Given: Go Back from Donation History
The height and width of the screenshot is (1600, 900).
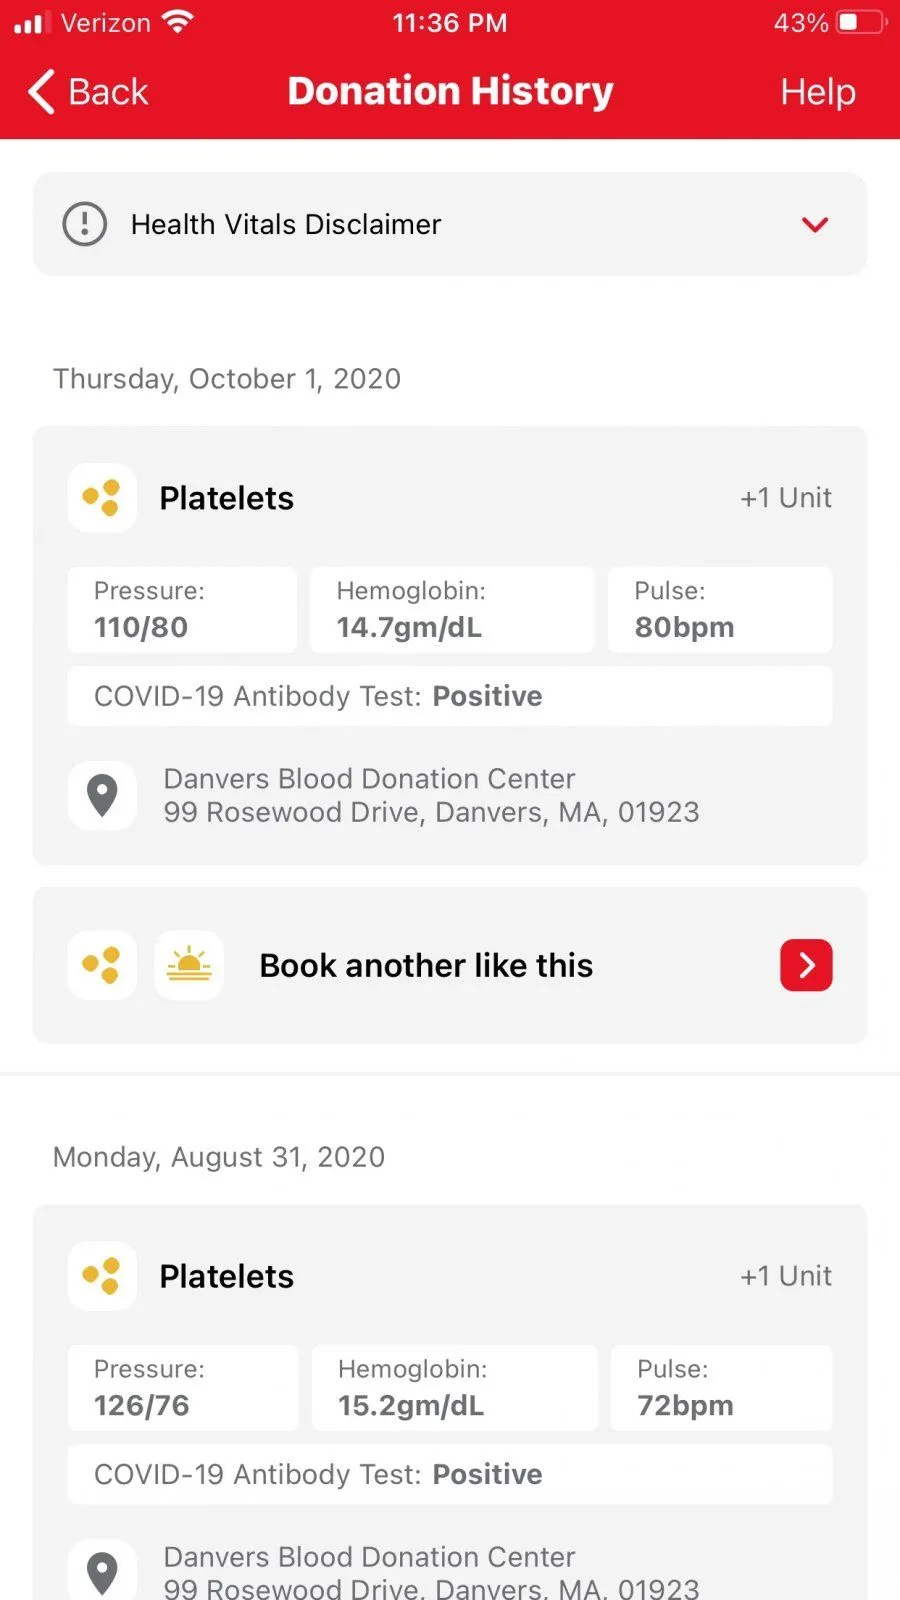Looking at the screenshot, I should 108,92.
